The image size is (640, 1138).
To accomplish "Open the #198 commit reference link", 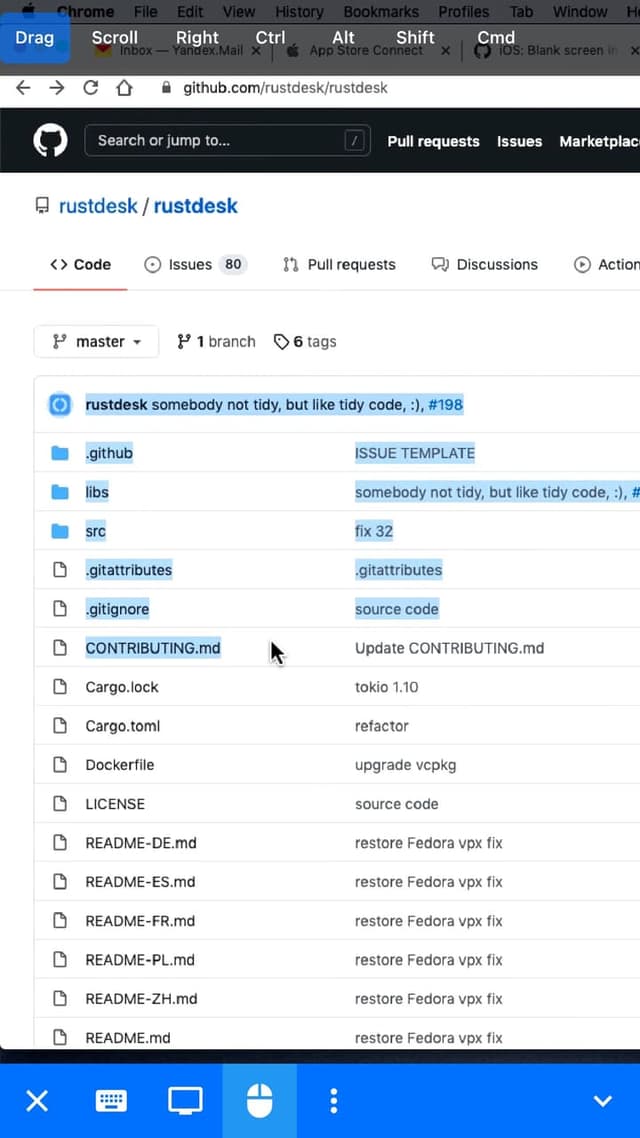I will (x=446, y=404).
